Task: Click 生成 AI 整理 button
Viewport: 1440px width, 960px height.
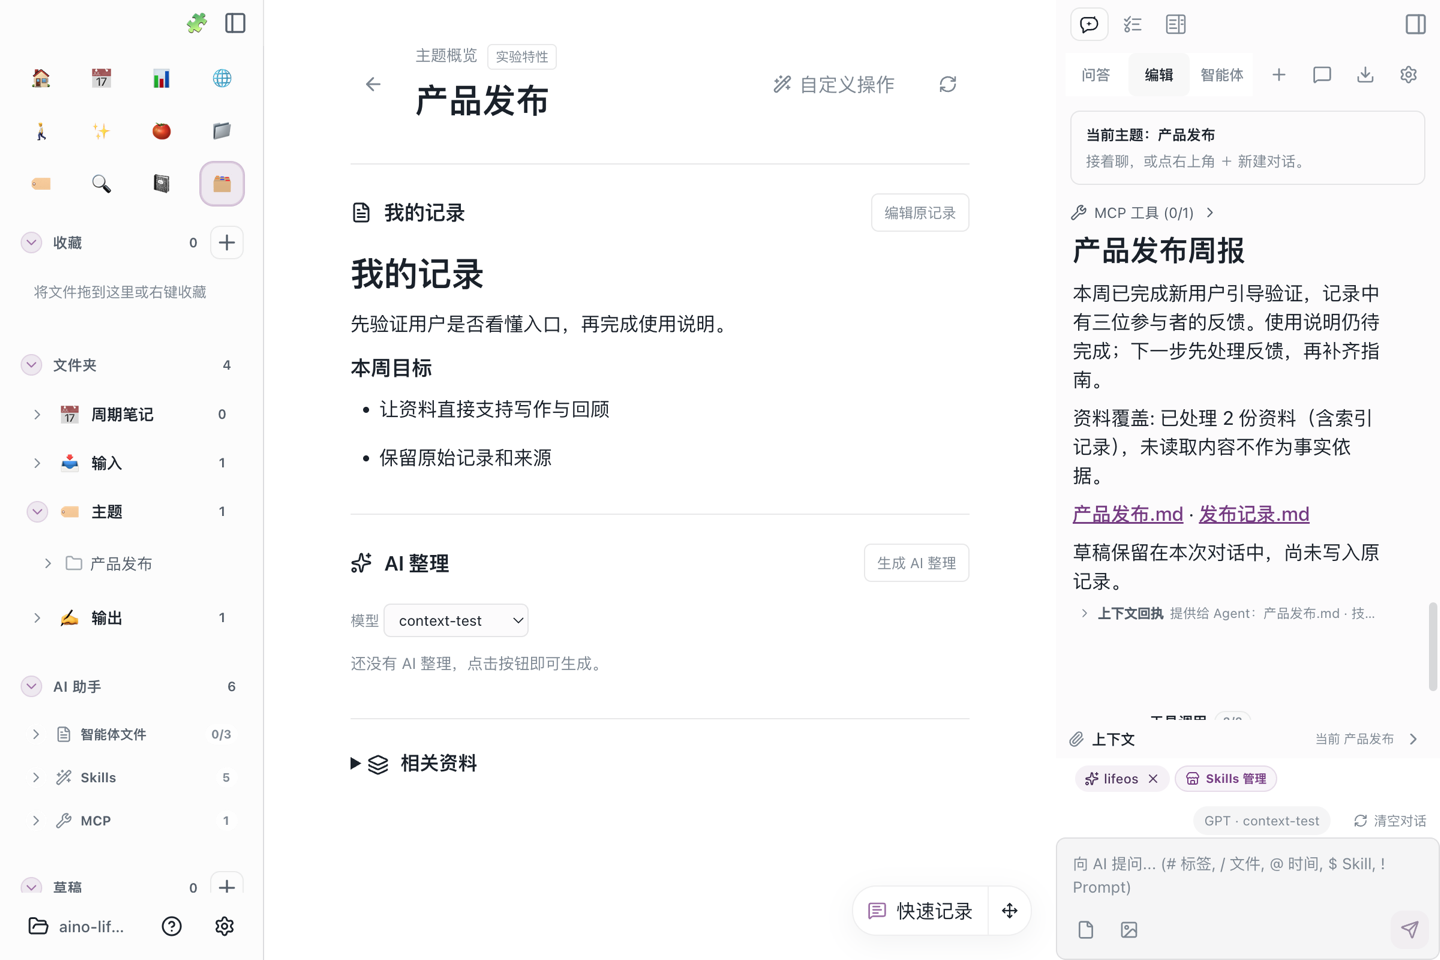Action: [916, 563]
